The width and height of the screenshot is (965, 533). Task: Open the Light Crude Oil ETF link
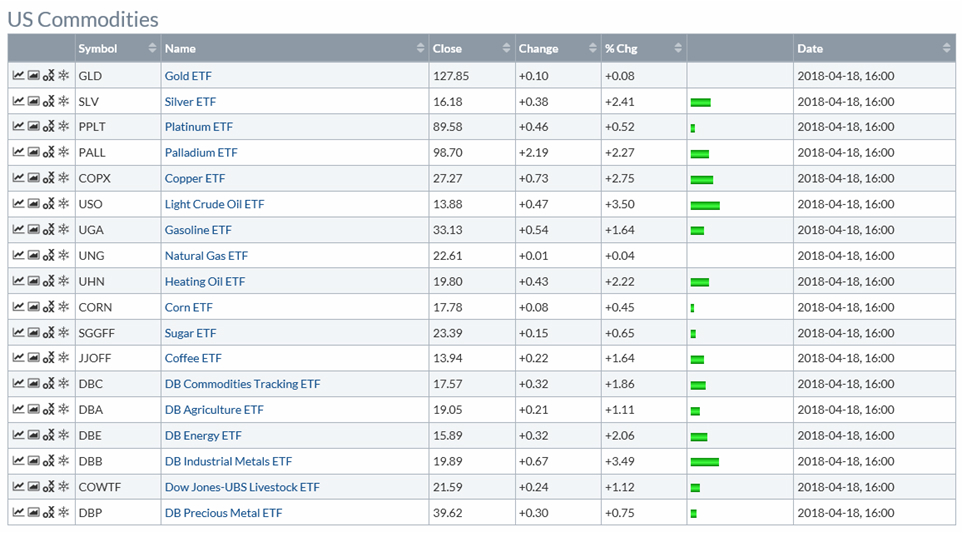[214, 205]
